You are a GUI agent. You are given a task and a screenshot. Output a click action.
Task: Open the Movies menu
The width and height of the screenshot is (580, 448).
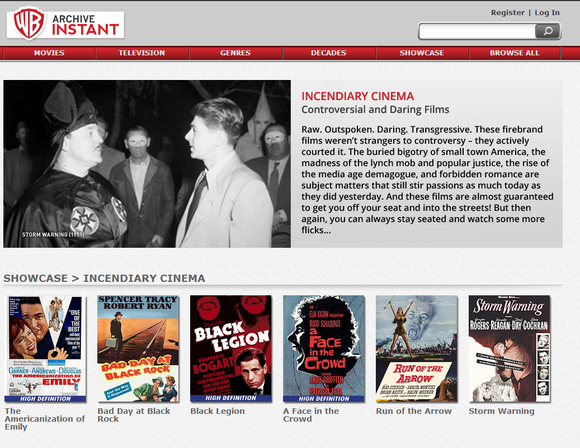[49, 53]
